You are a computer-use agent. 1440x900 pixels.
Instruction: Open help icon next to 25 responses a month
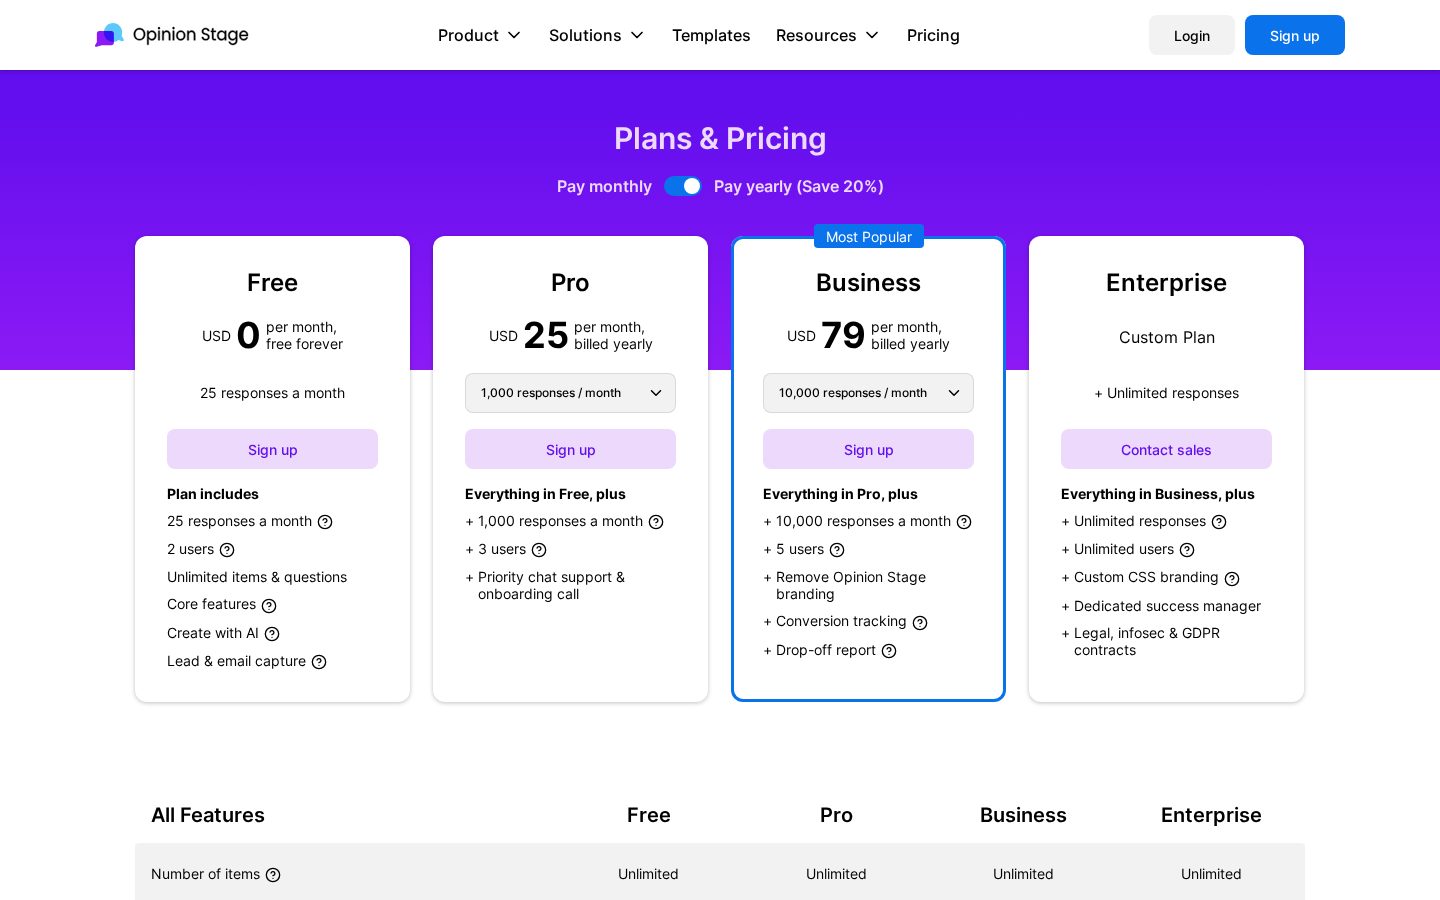point(325,522)
